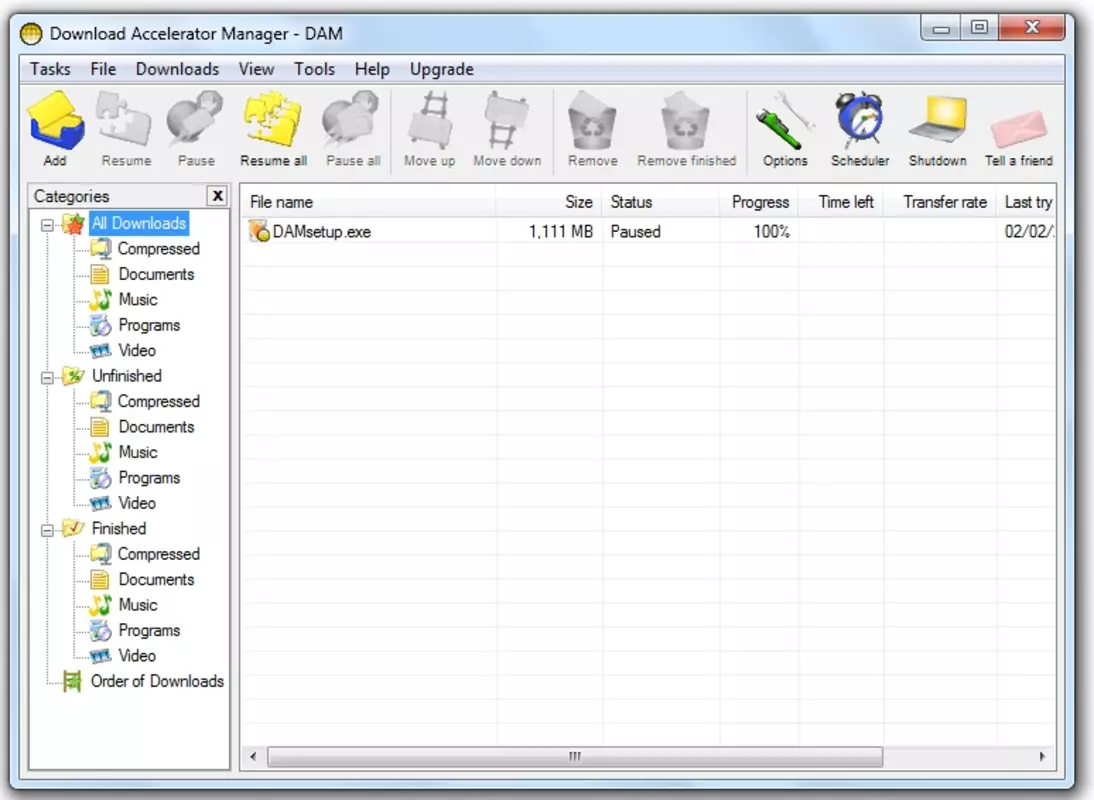Select Compressed under Finished

(158, 554)
